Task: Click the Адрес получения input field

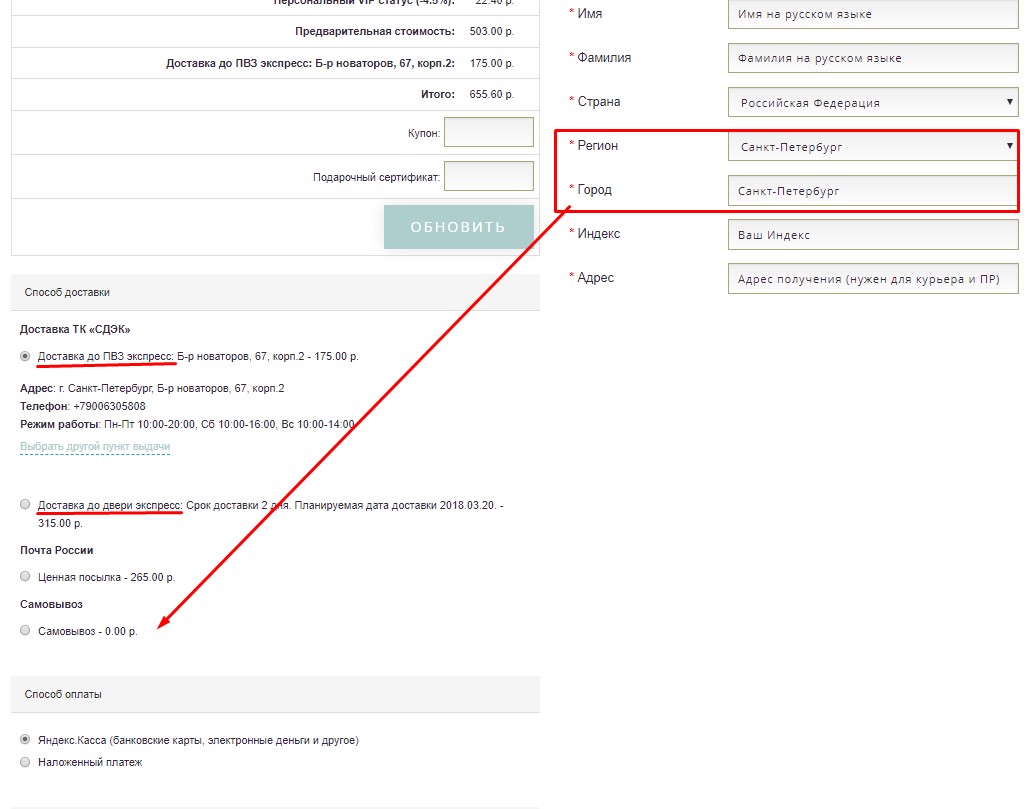Action: (x=873, y=279)
